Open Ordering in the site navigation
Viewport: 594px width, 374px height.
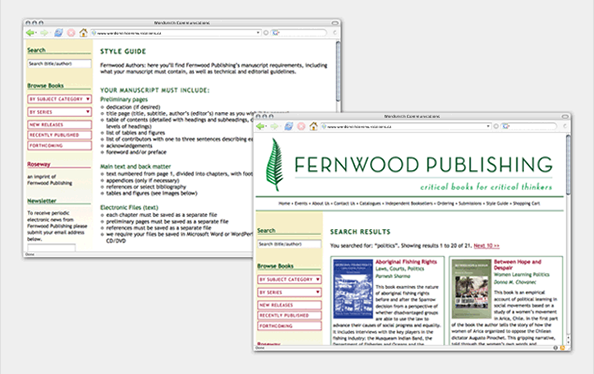[446, 203]
